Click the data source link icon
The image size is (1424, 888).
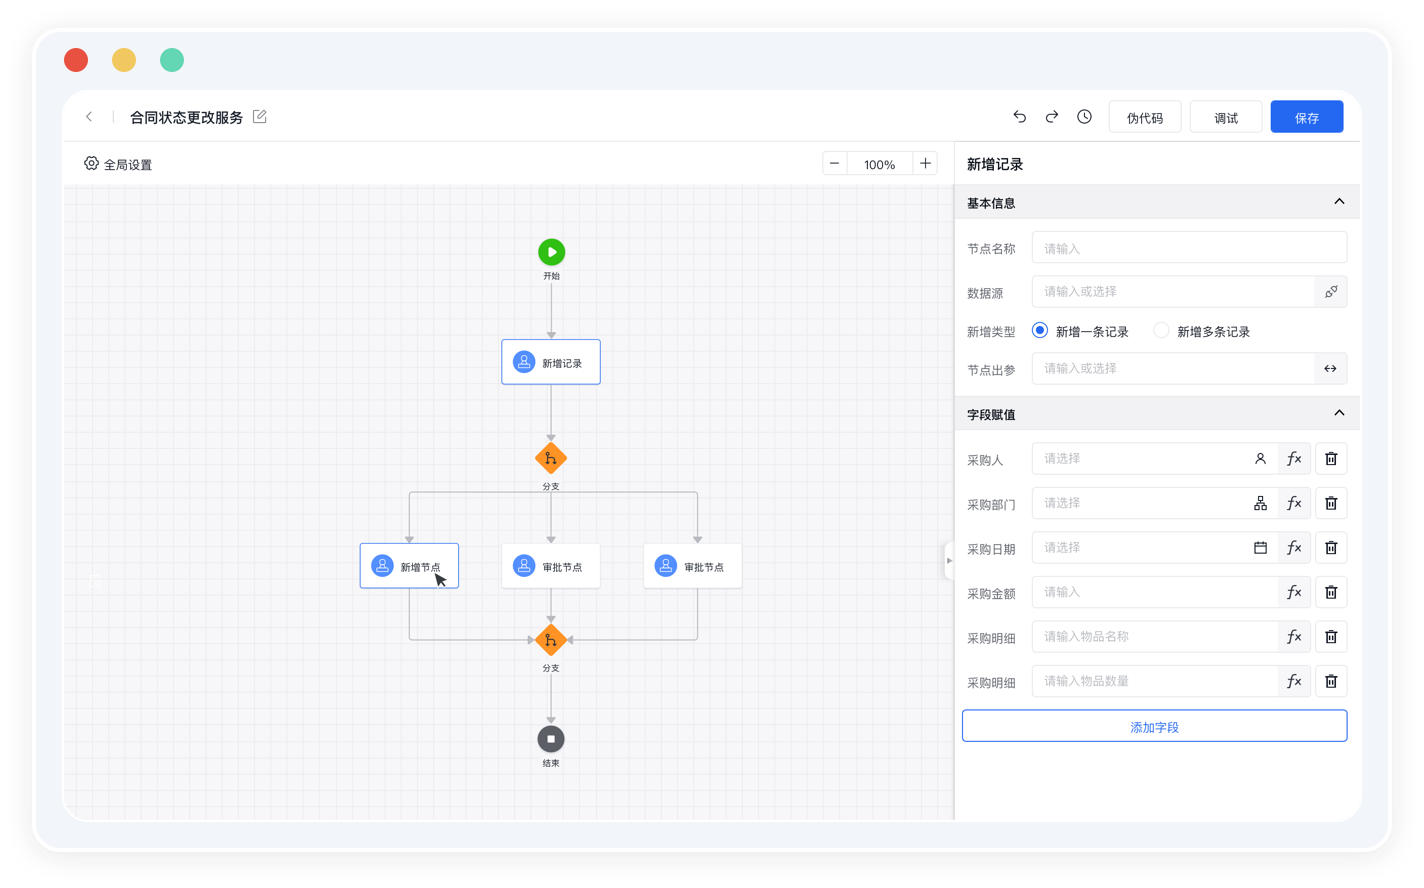[x=1331, y=292]
